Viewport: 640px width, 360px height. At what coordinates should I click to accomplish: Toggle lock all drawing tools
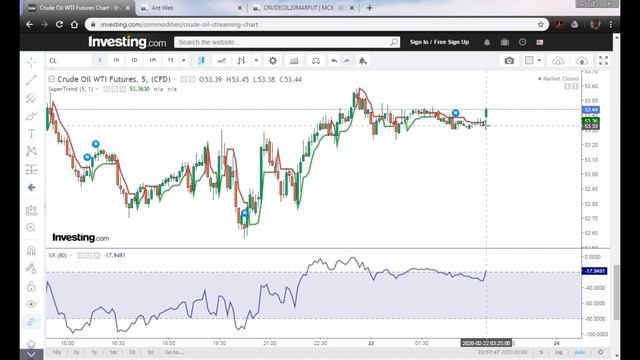coord(31,286)
